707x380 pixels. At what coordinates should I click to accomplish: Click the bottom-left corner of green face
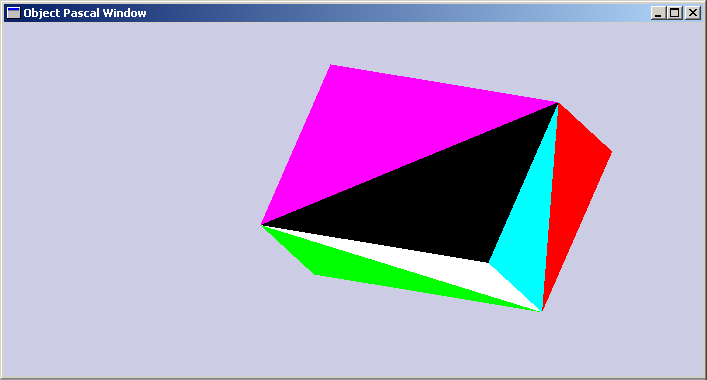tap(314, 274)
